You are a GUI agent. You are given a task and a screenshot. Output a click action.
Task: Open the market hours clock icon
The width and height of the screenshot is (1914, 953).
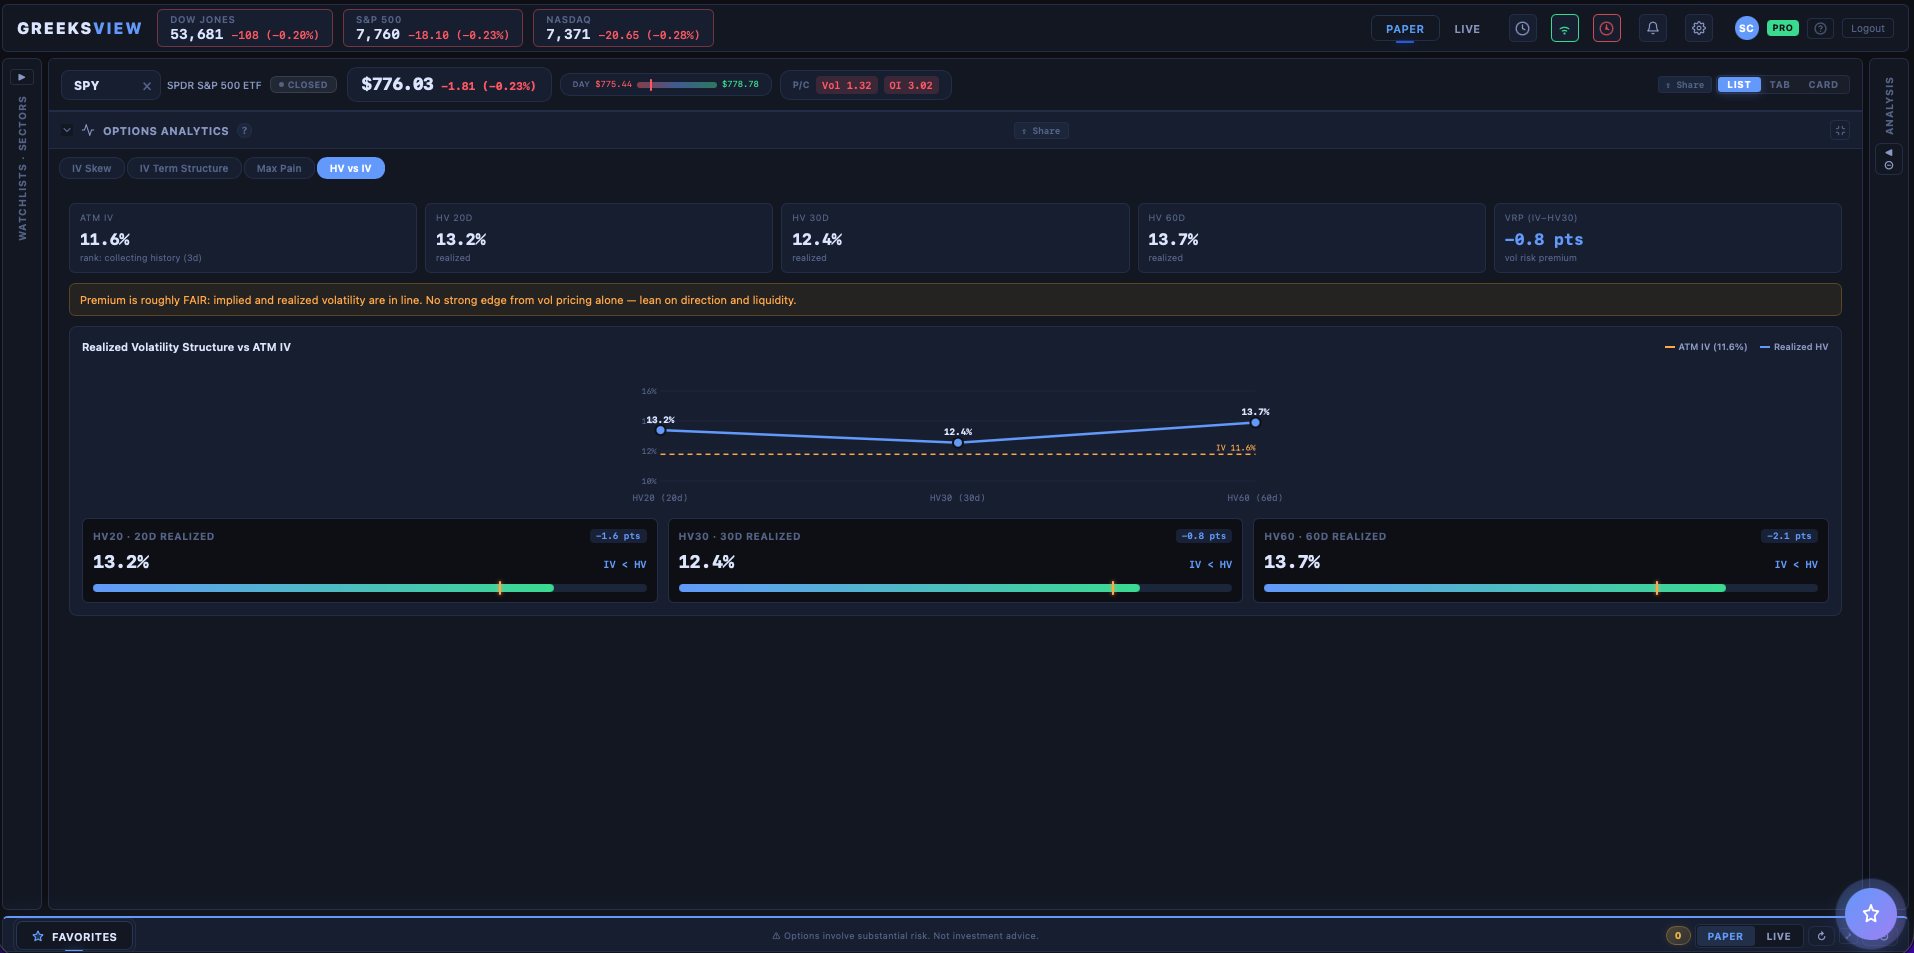click(x=1522, y=29)
